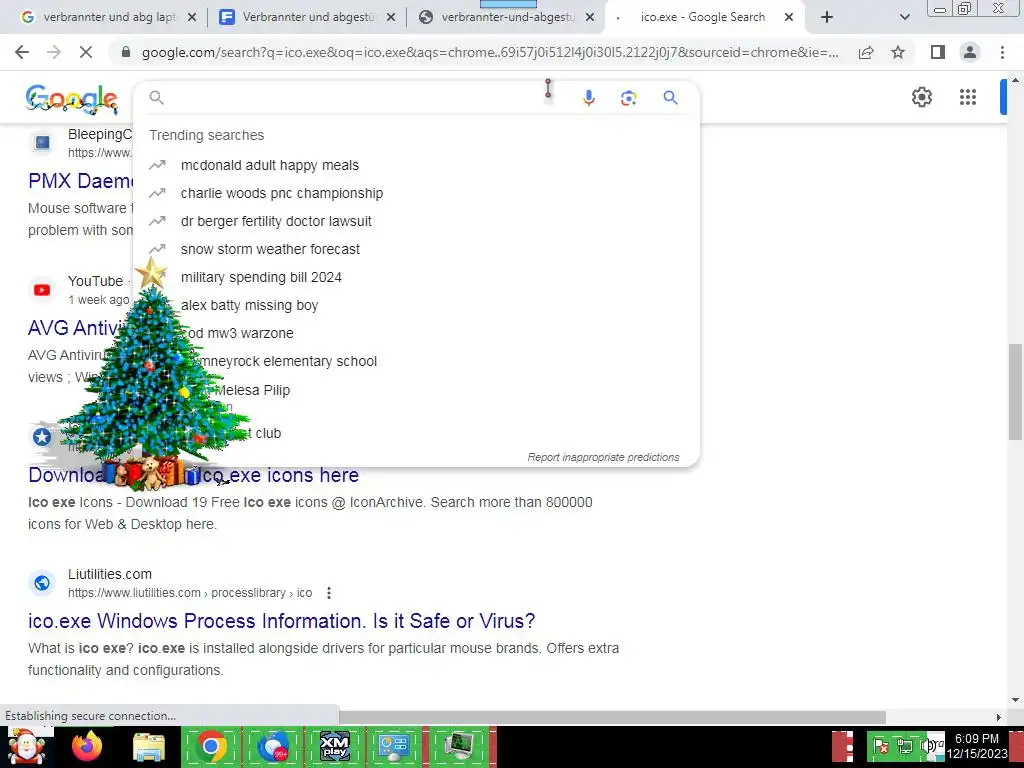Open File Explorer from the taskbar
This screenshot has height=768, width=1024.
(149, 747)
